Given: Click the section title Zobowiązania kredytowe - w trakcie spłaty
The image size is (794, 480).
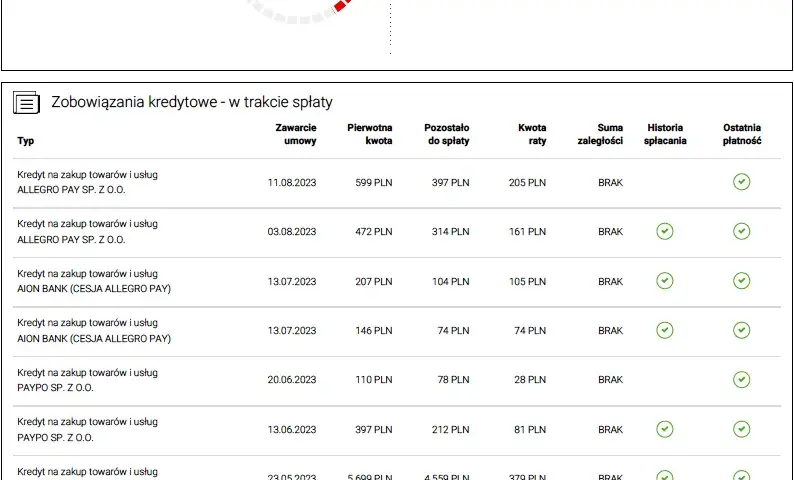Looking at the screenshot, I should coord(192,102).
